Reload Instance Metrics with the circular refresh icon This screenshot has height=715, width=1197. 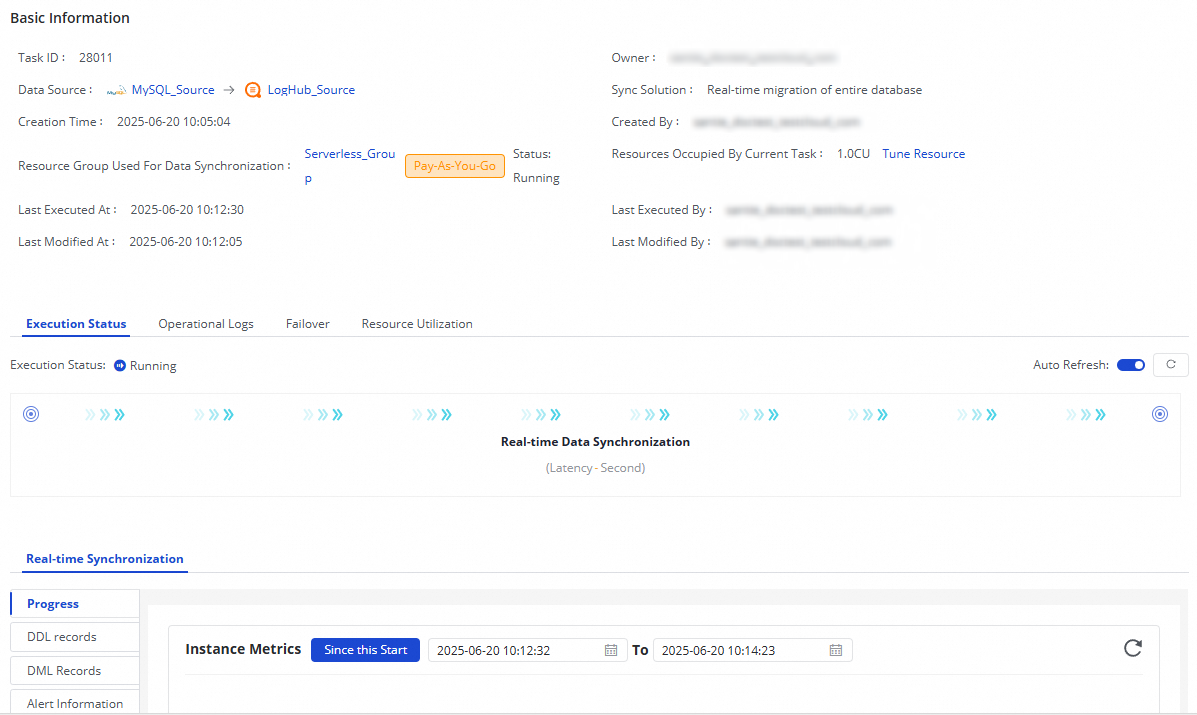(1133, 648)
